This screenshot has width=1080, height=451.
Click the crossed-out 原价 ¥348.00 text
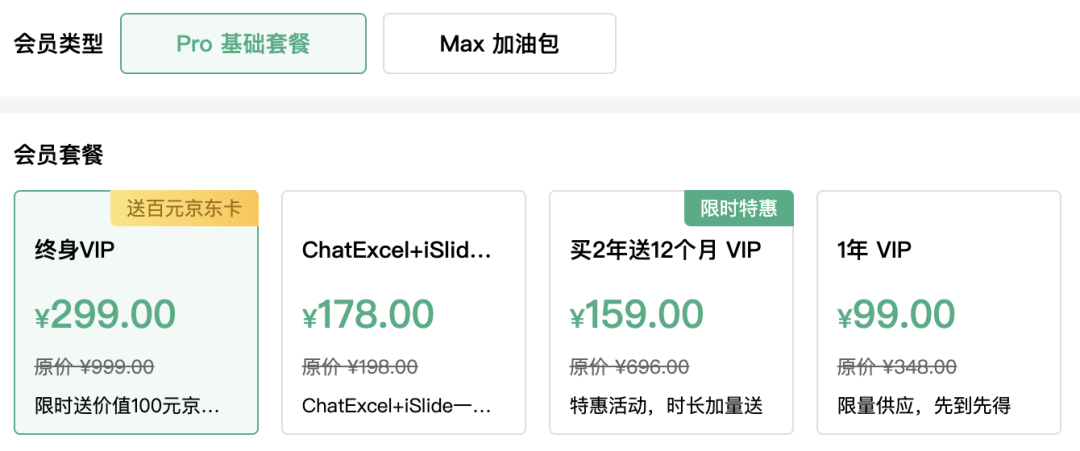click(x=897, y=368)
